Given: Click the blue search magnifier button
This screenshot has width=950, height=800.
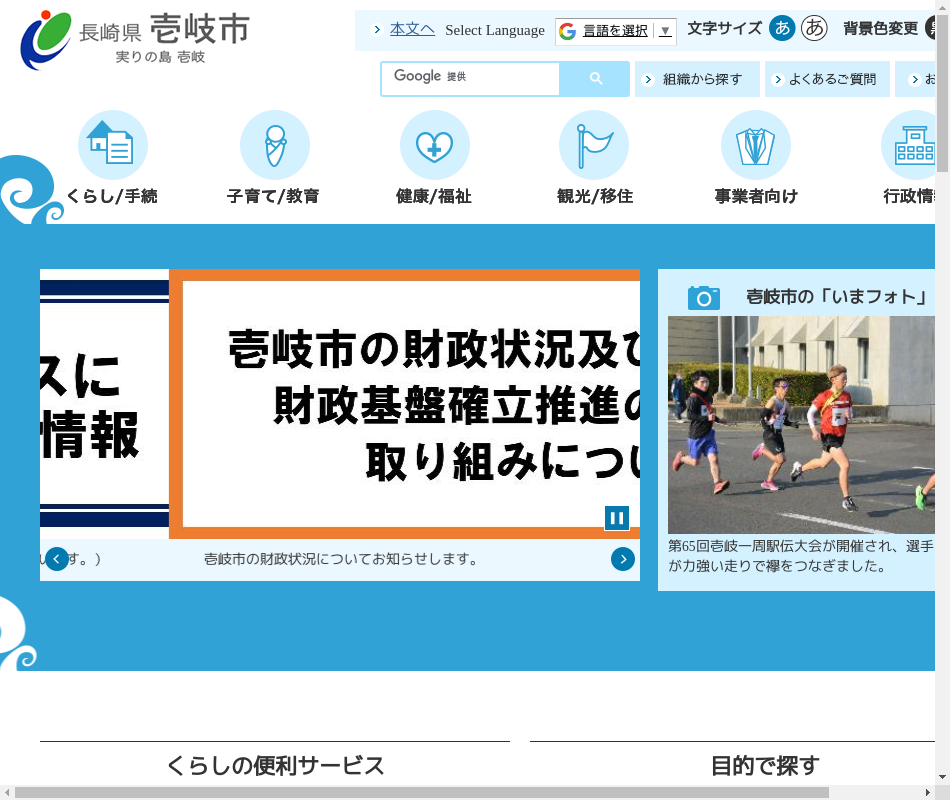Looking at the screenshot, I should [595, 79].
